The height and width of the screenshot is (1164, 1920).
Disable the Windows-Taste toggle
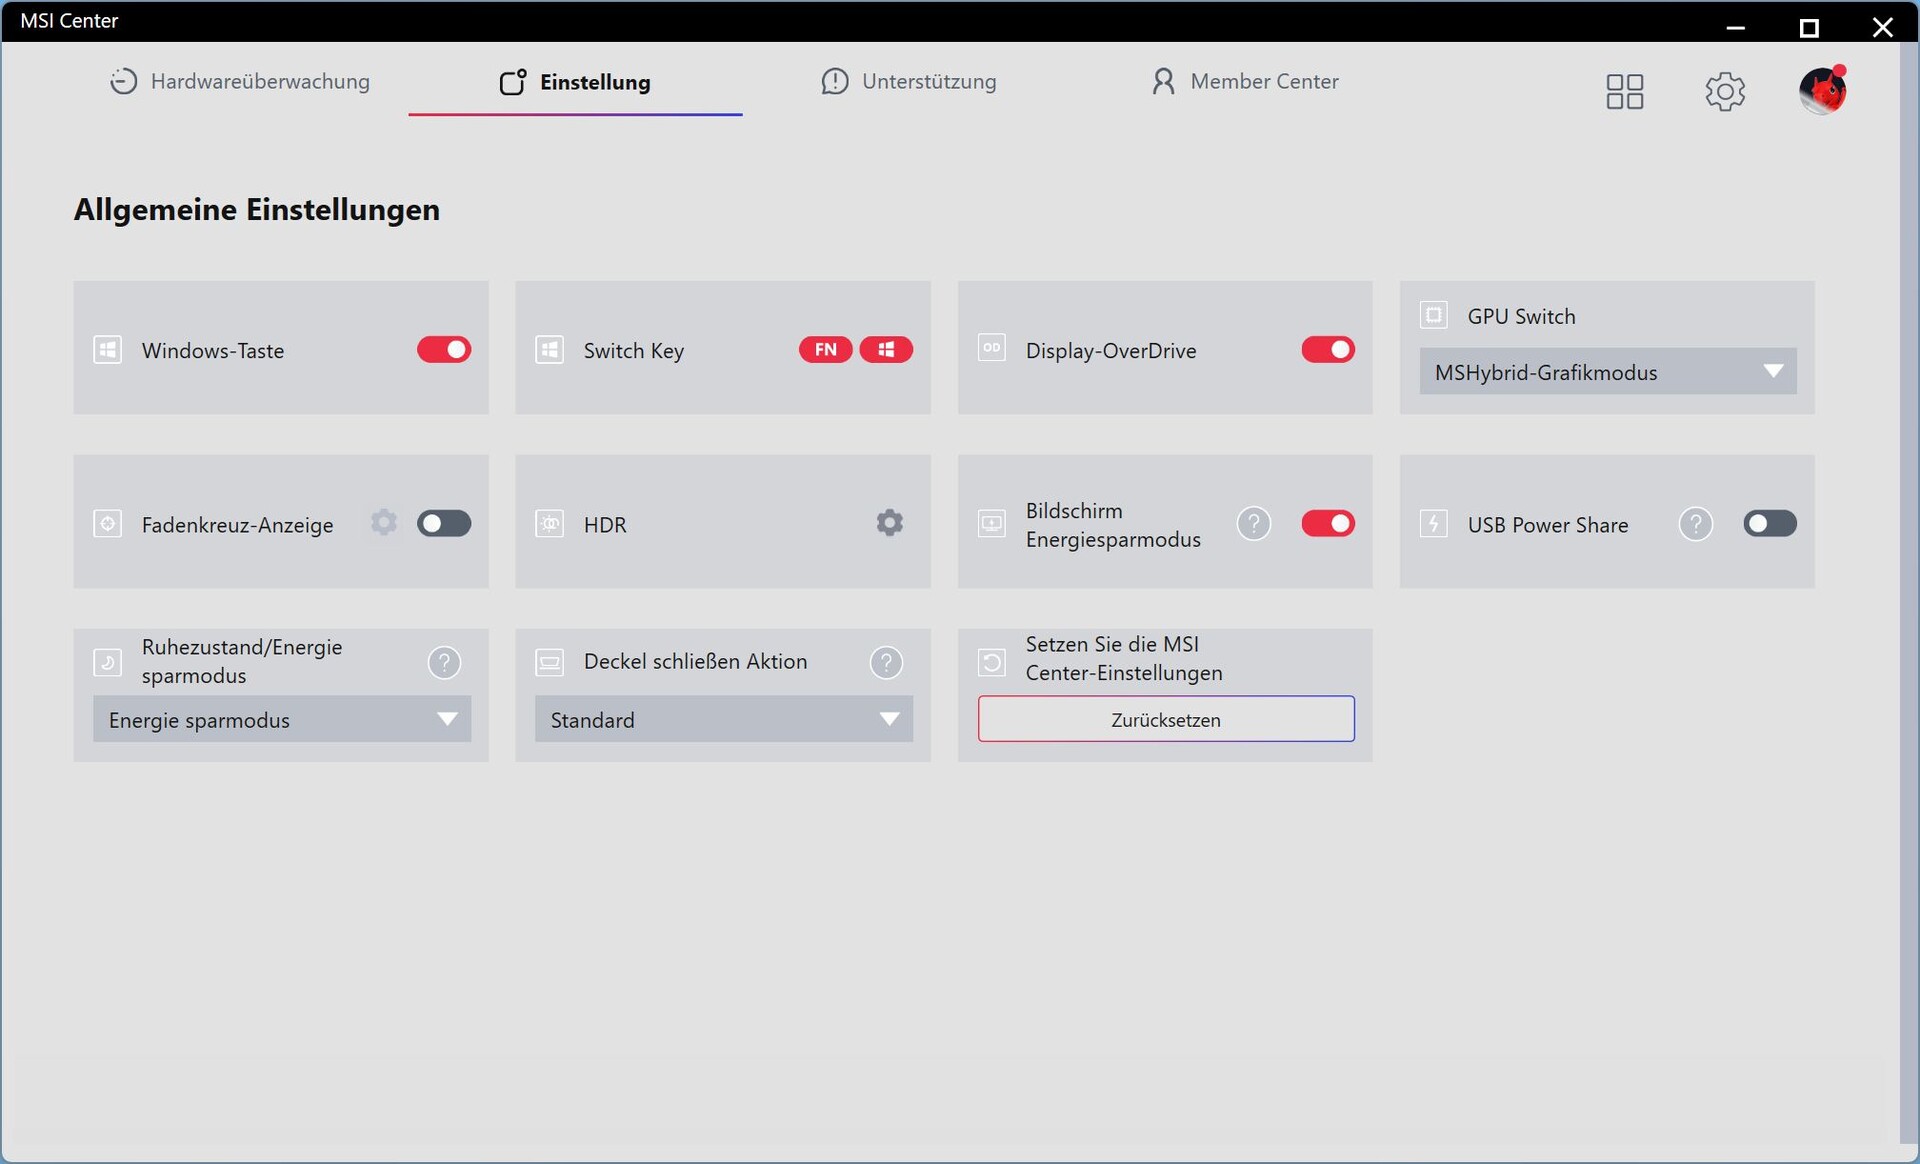(444, 350)
